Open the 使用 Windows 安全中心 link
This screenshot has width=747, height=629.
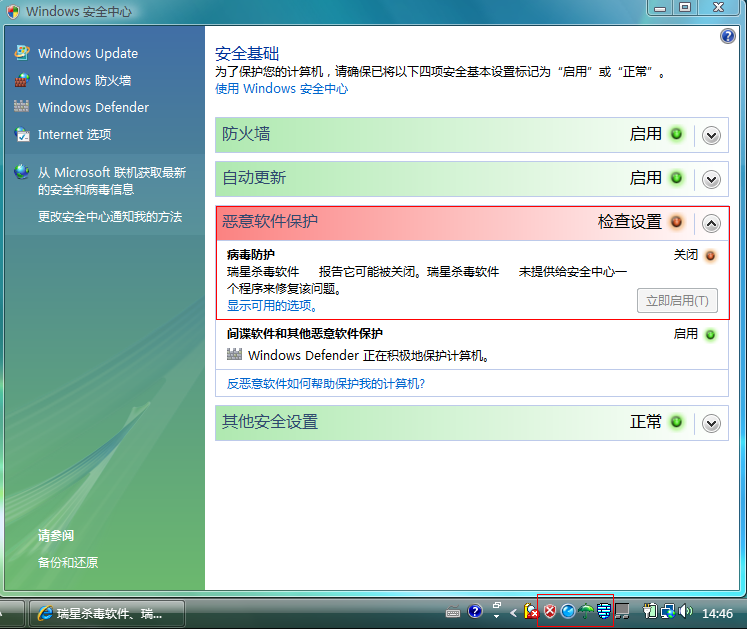[x=282, y=89]
